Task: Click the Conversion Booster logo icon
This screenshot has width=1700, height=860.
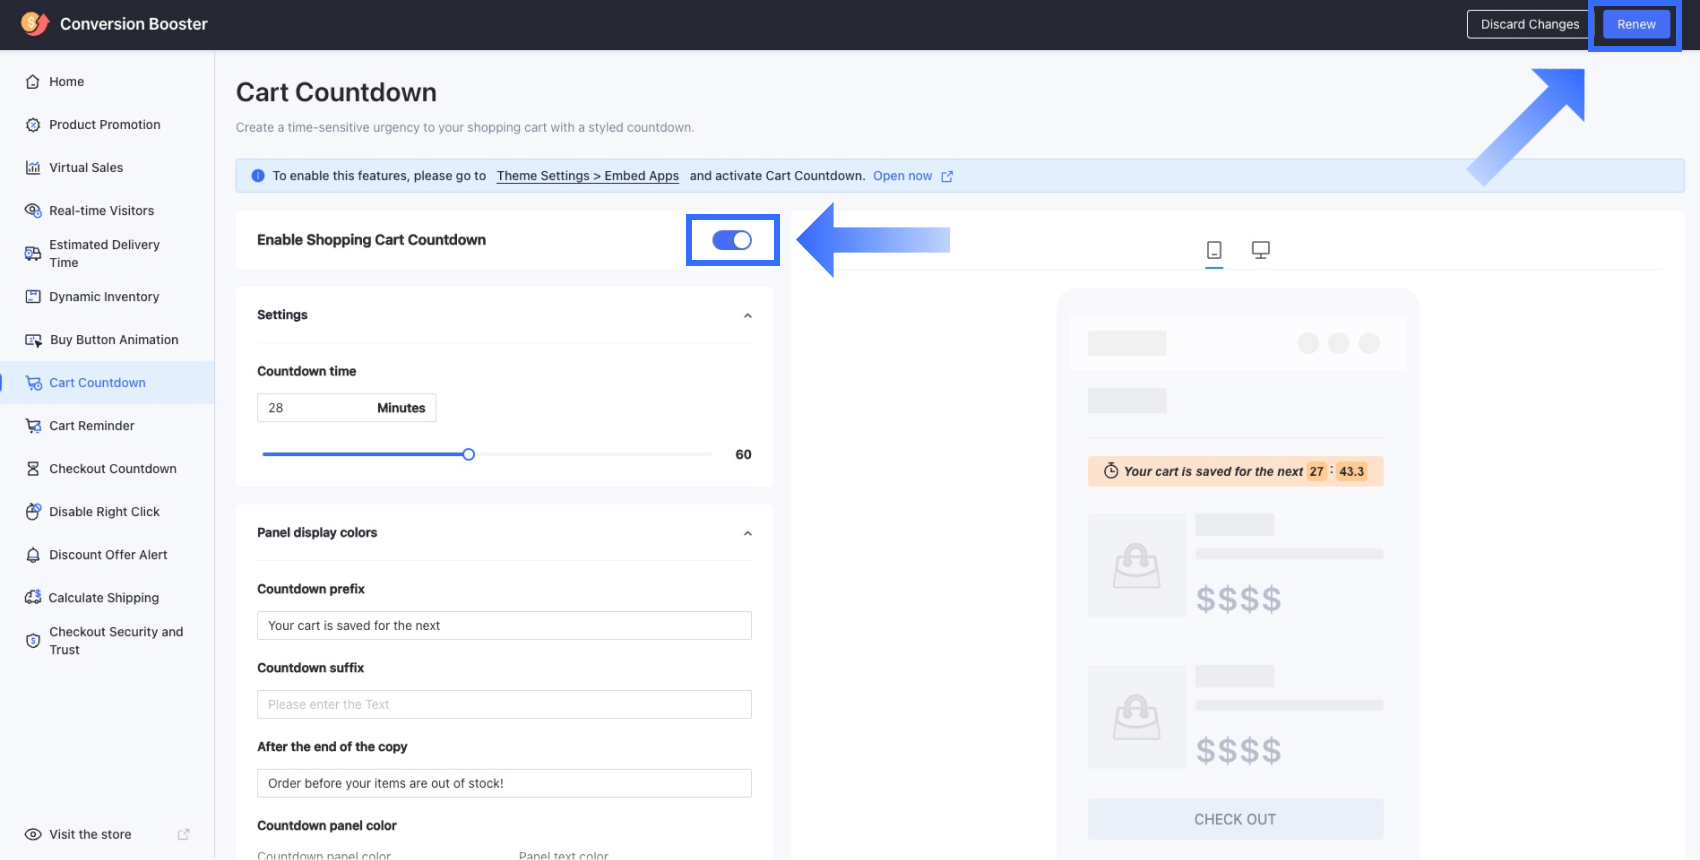Action: tap(34, 24)
